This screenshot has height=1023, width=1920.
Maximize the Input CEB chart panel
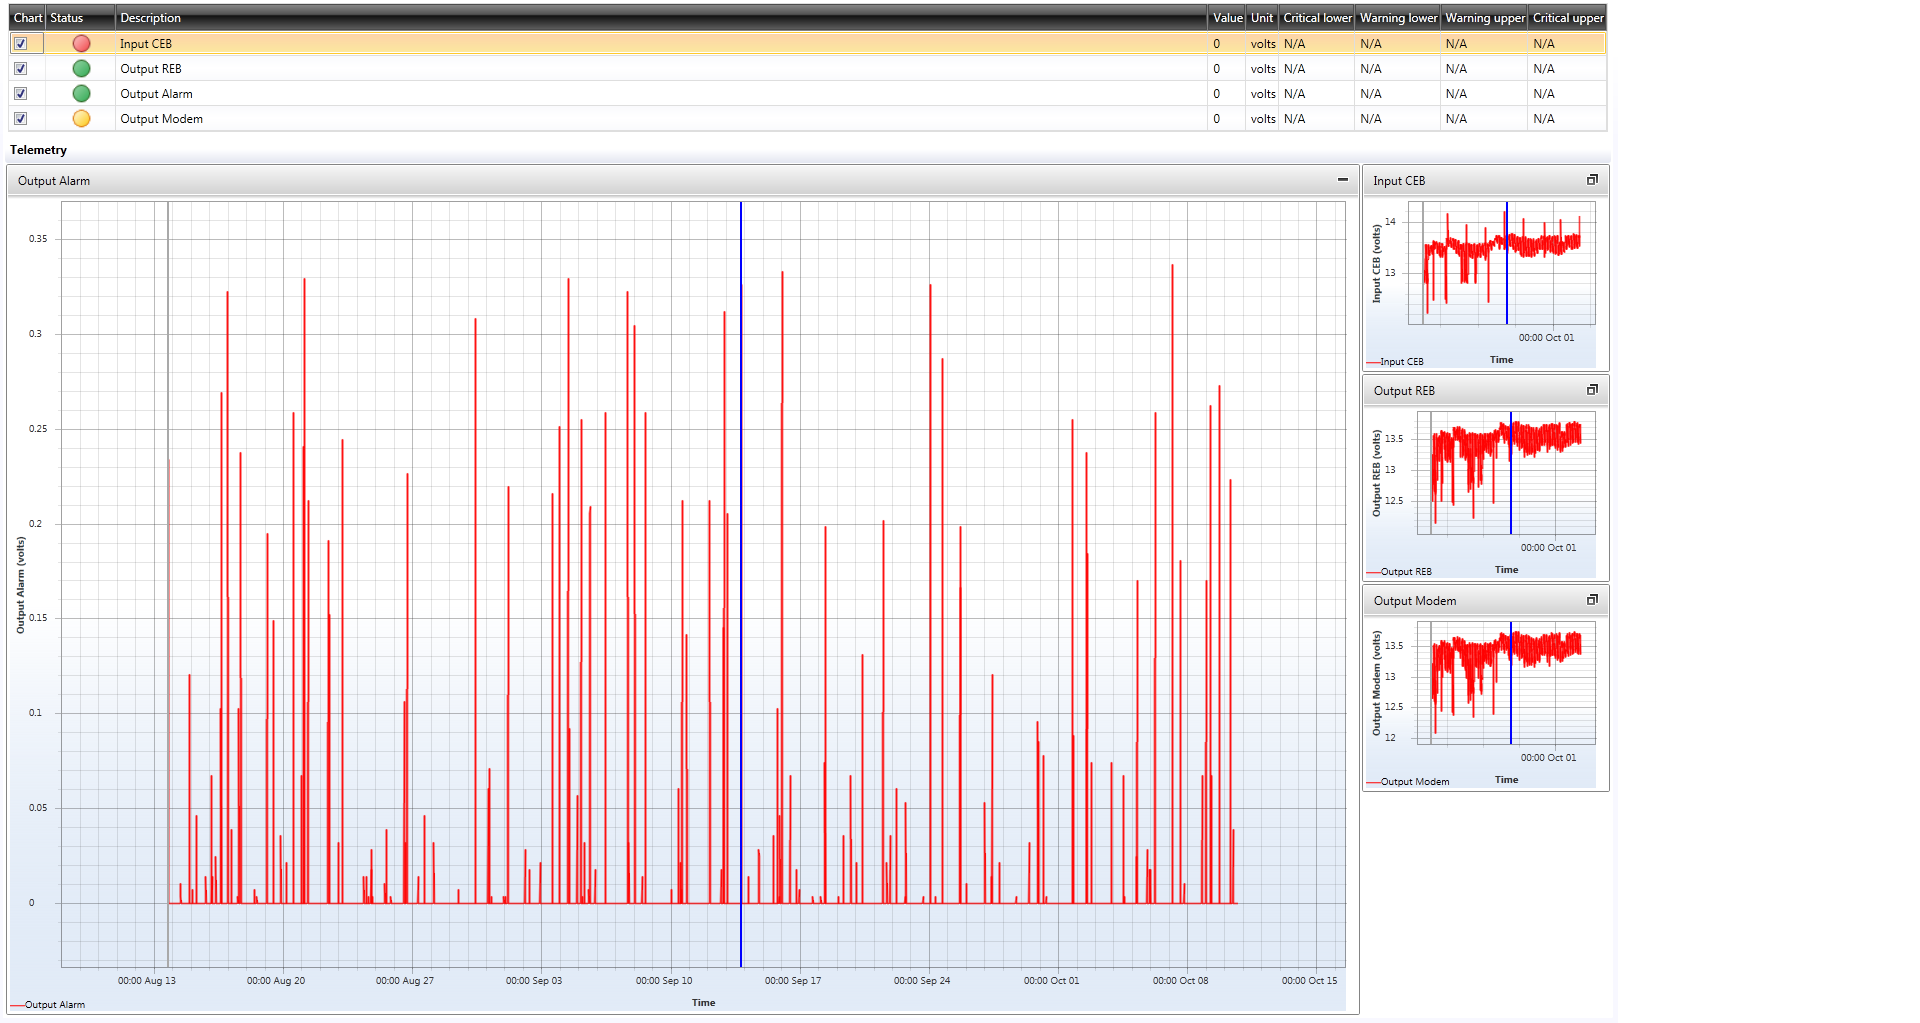1592,180
